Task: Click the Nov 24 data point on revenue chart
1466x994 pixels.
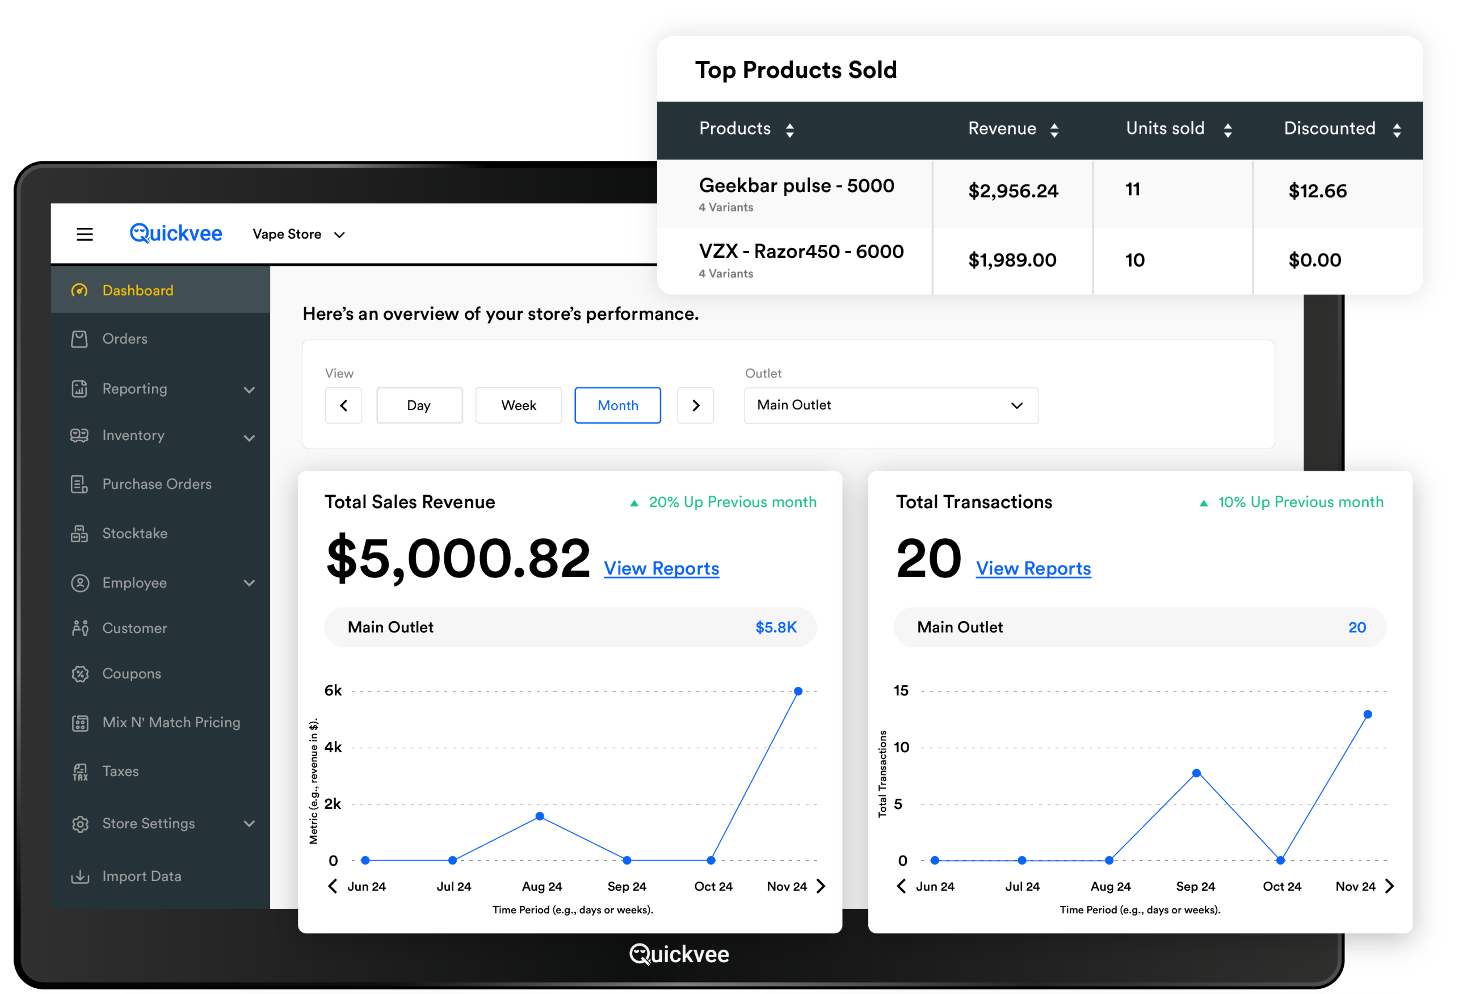Action: [x=798, y=691]
